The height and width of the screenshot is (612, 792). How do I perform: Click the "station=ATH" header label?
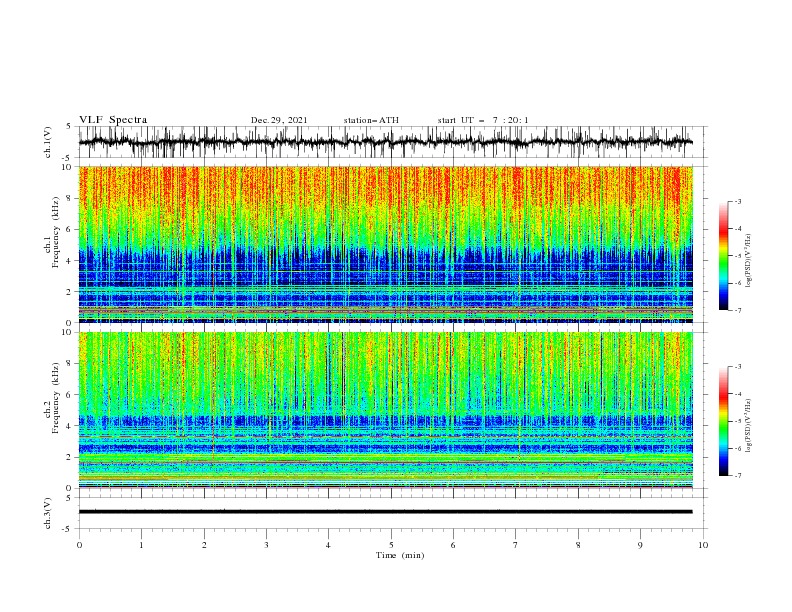click(371, 120)
